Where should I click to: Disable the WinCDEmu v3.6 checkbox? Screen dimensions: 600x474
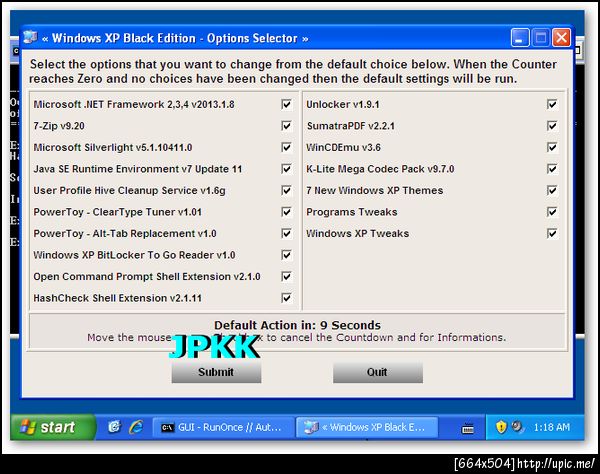pyautogui.click(x=552, y=147)
